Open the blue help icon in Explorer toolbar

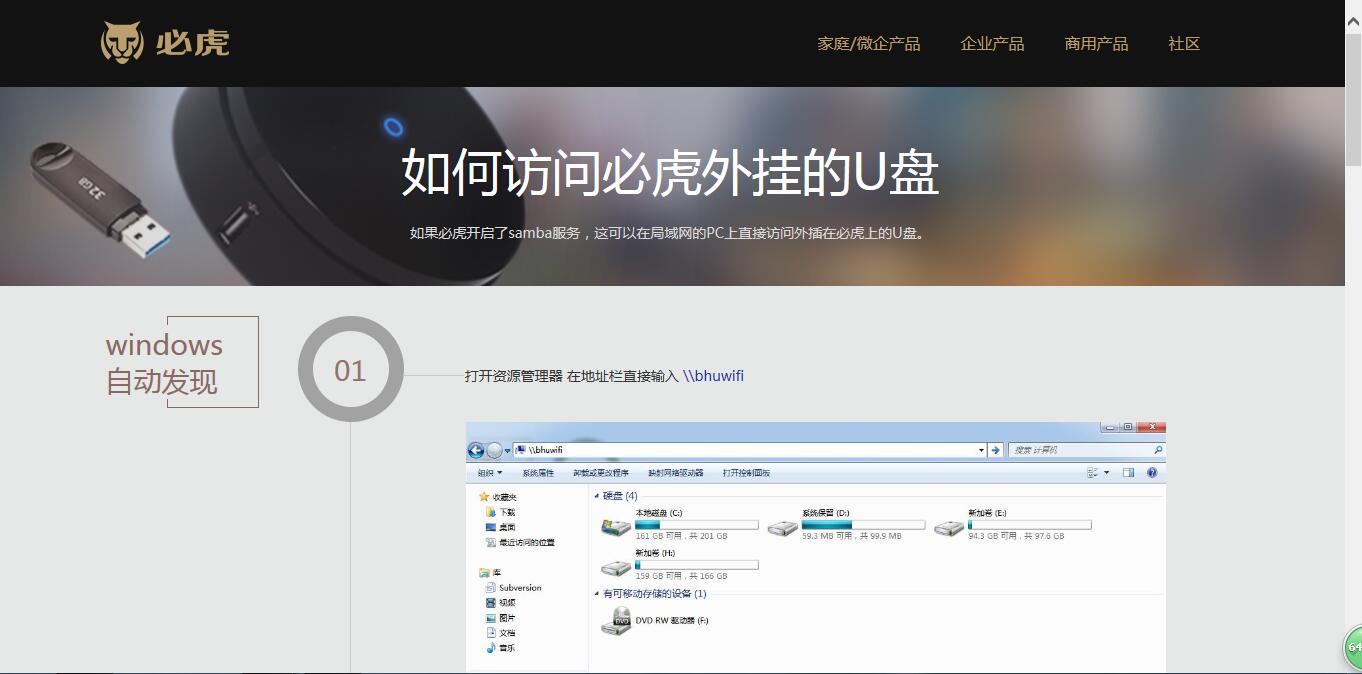[1152, 471]
